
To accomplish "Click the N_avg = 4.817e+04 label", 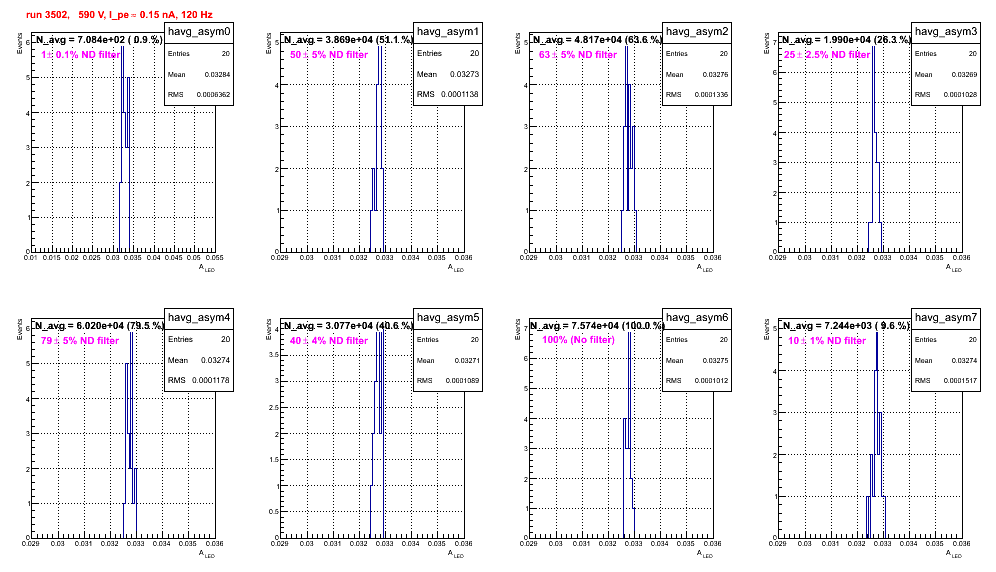I will point(596,39).
